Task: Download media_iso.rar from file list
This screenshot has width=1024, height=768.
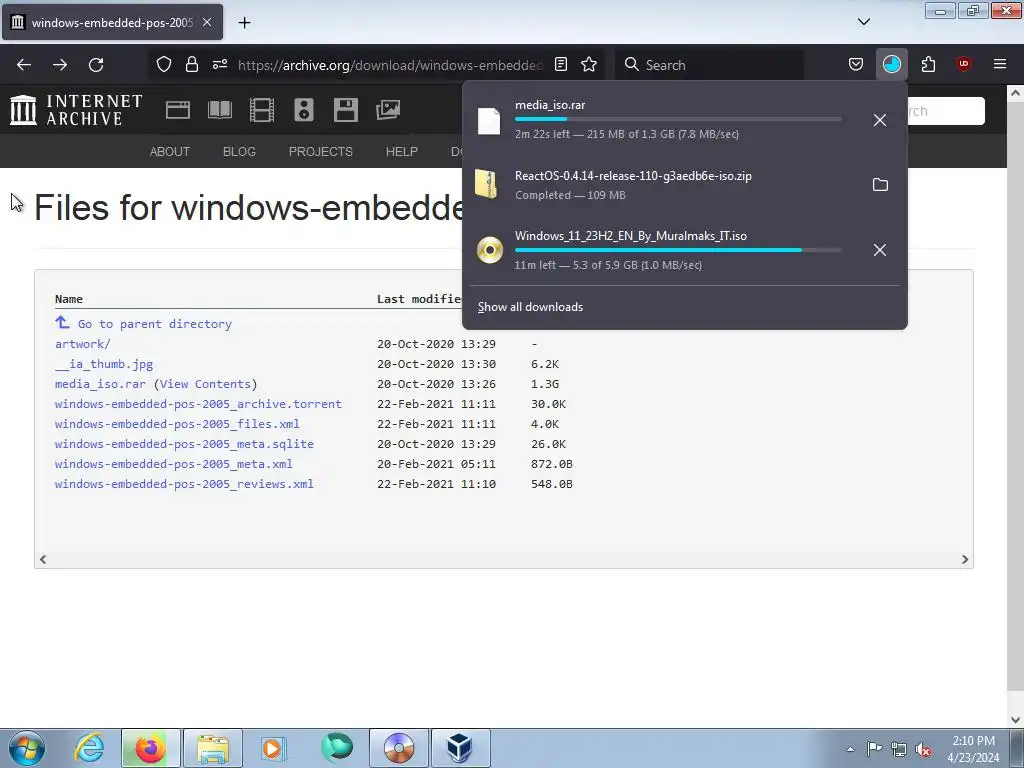Action: pyautogui.click(x=100, y=384)
